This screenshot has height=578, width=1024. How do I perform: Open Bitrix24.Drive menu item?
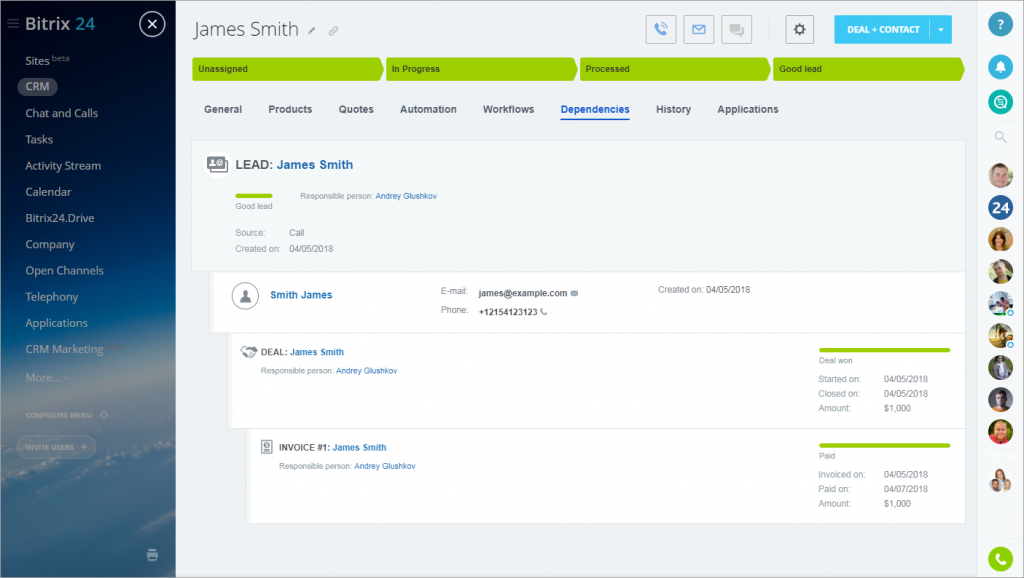point(59,218)
